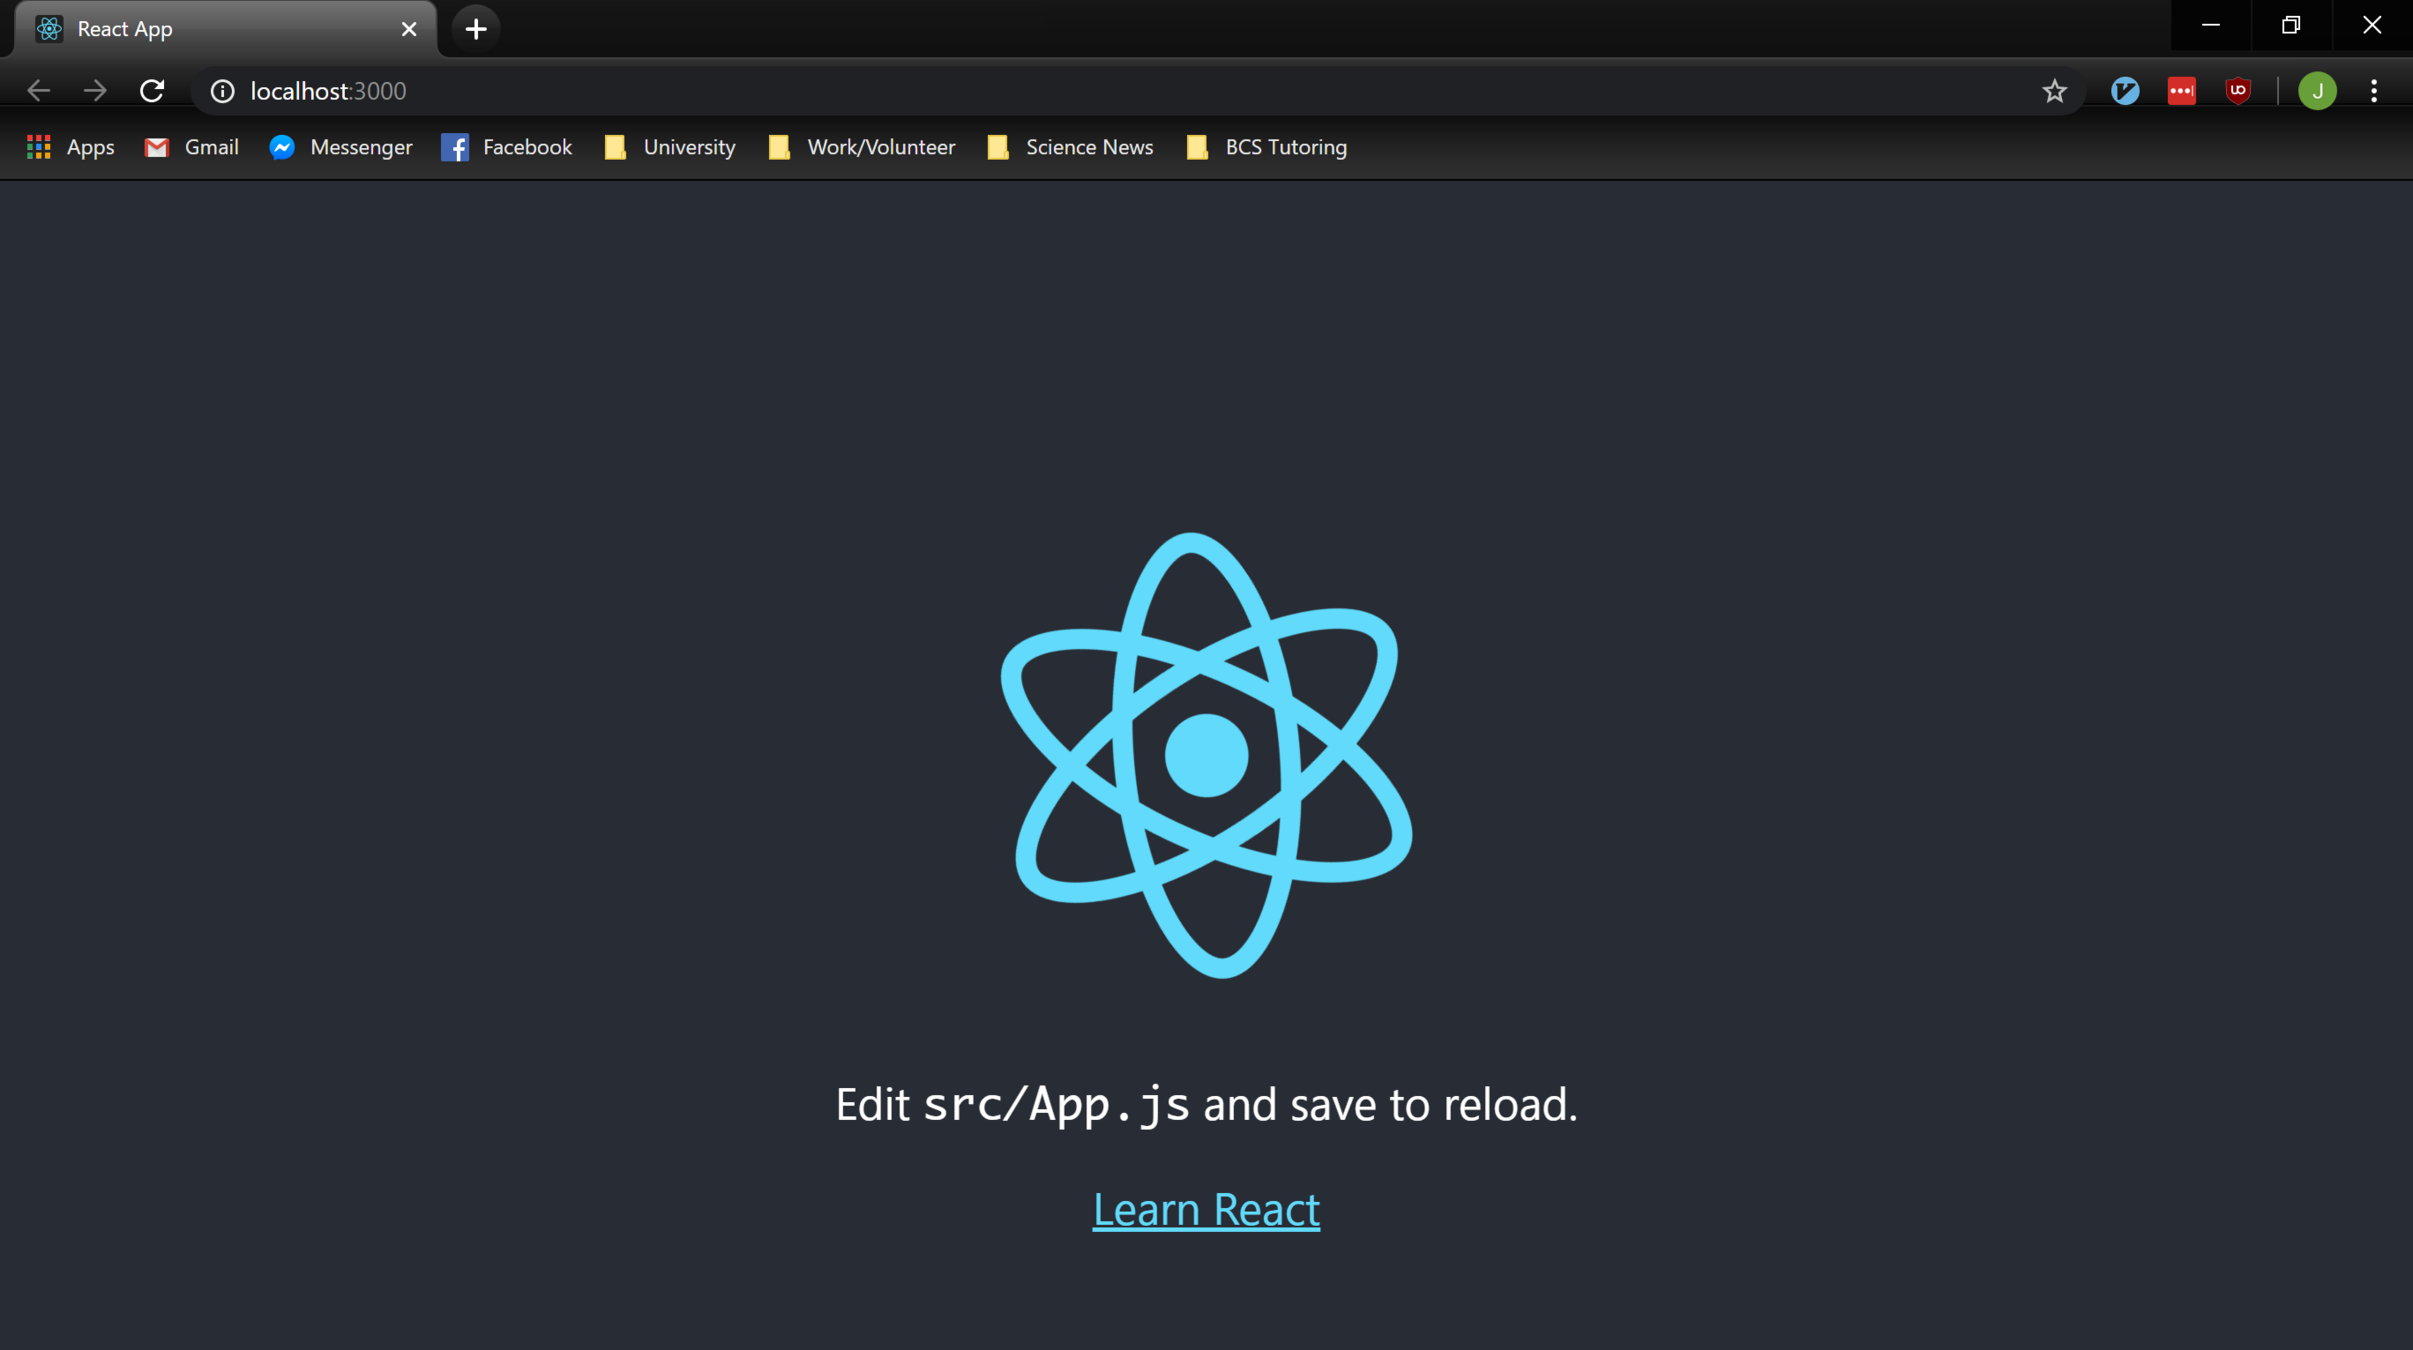Open a new tab with plus button
Screen dimensions: 2413x1350
pyautogui.click(x=476, y=29)
